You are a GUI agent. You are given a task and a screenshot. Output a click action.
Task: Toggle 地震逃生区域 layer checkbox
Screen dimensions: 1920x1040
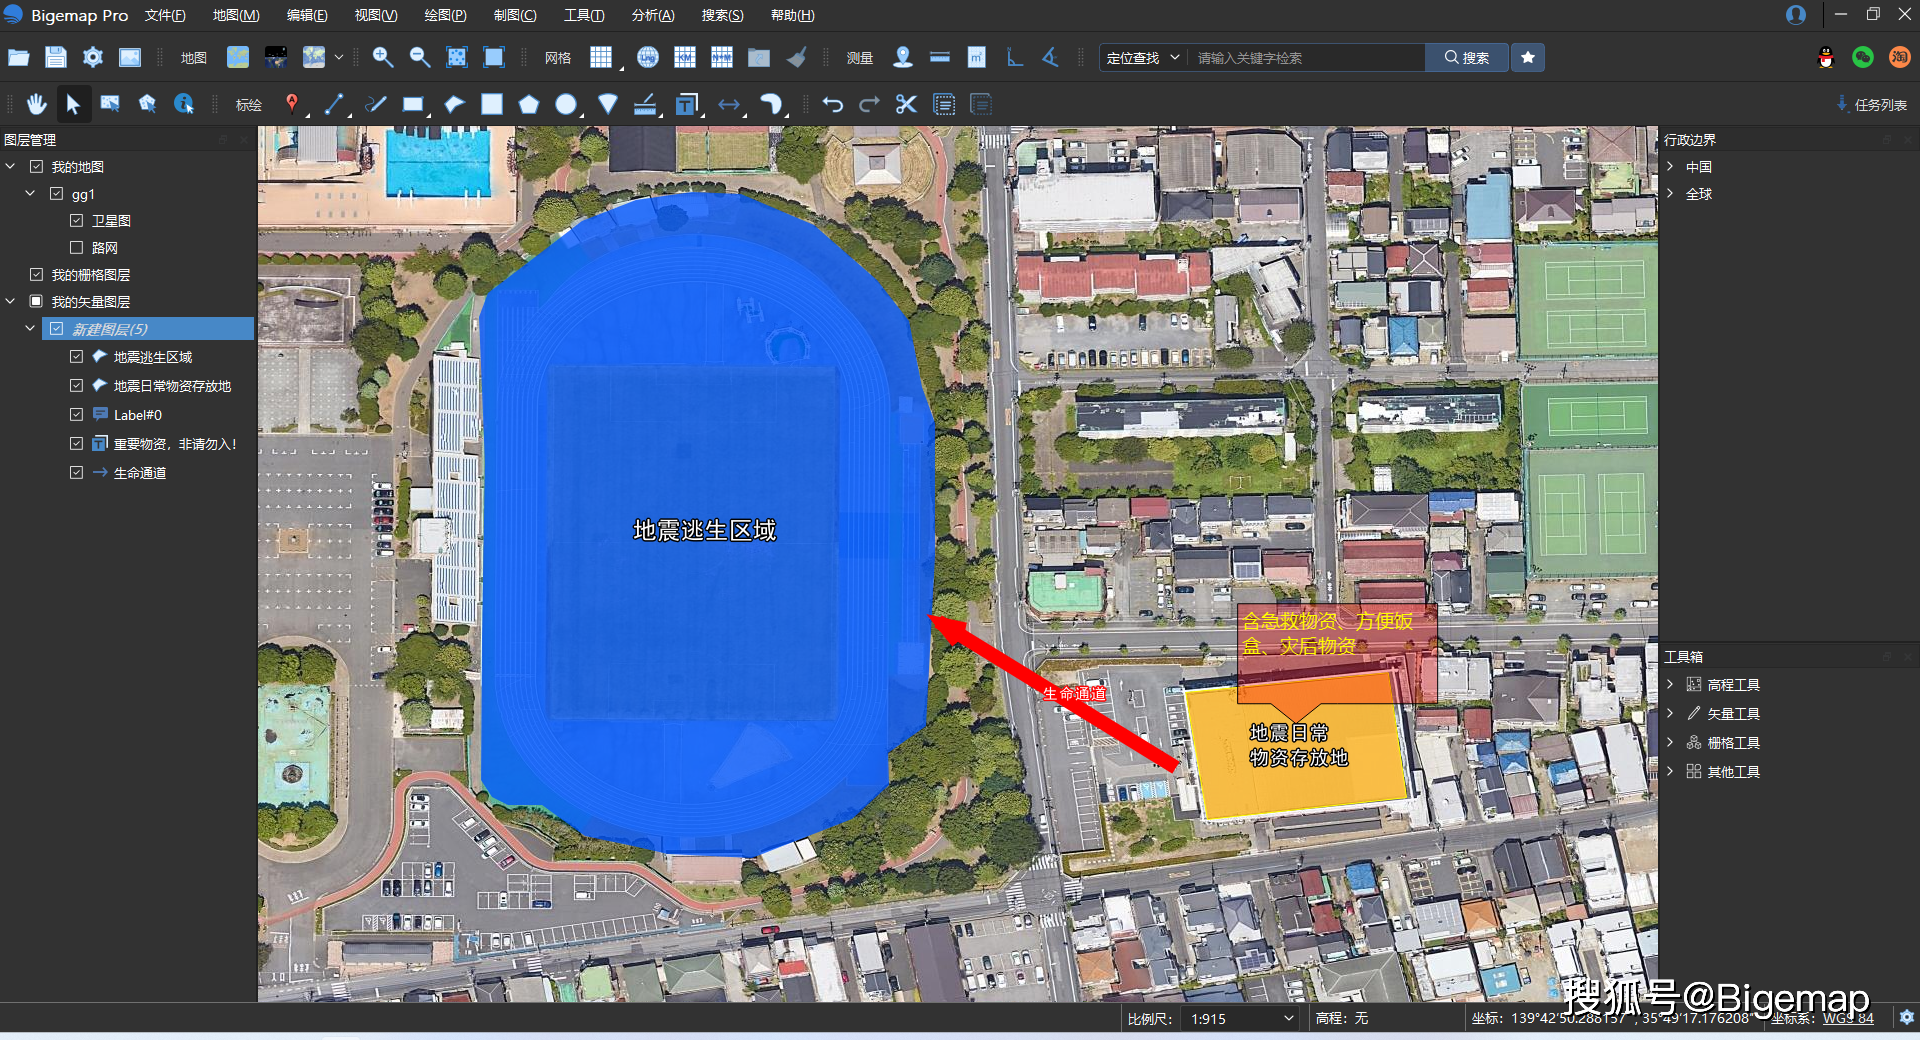(x=76, y=357)
